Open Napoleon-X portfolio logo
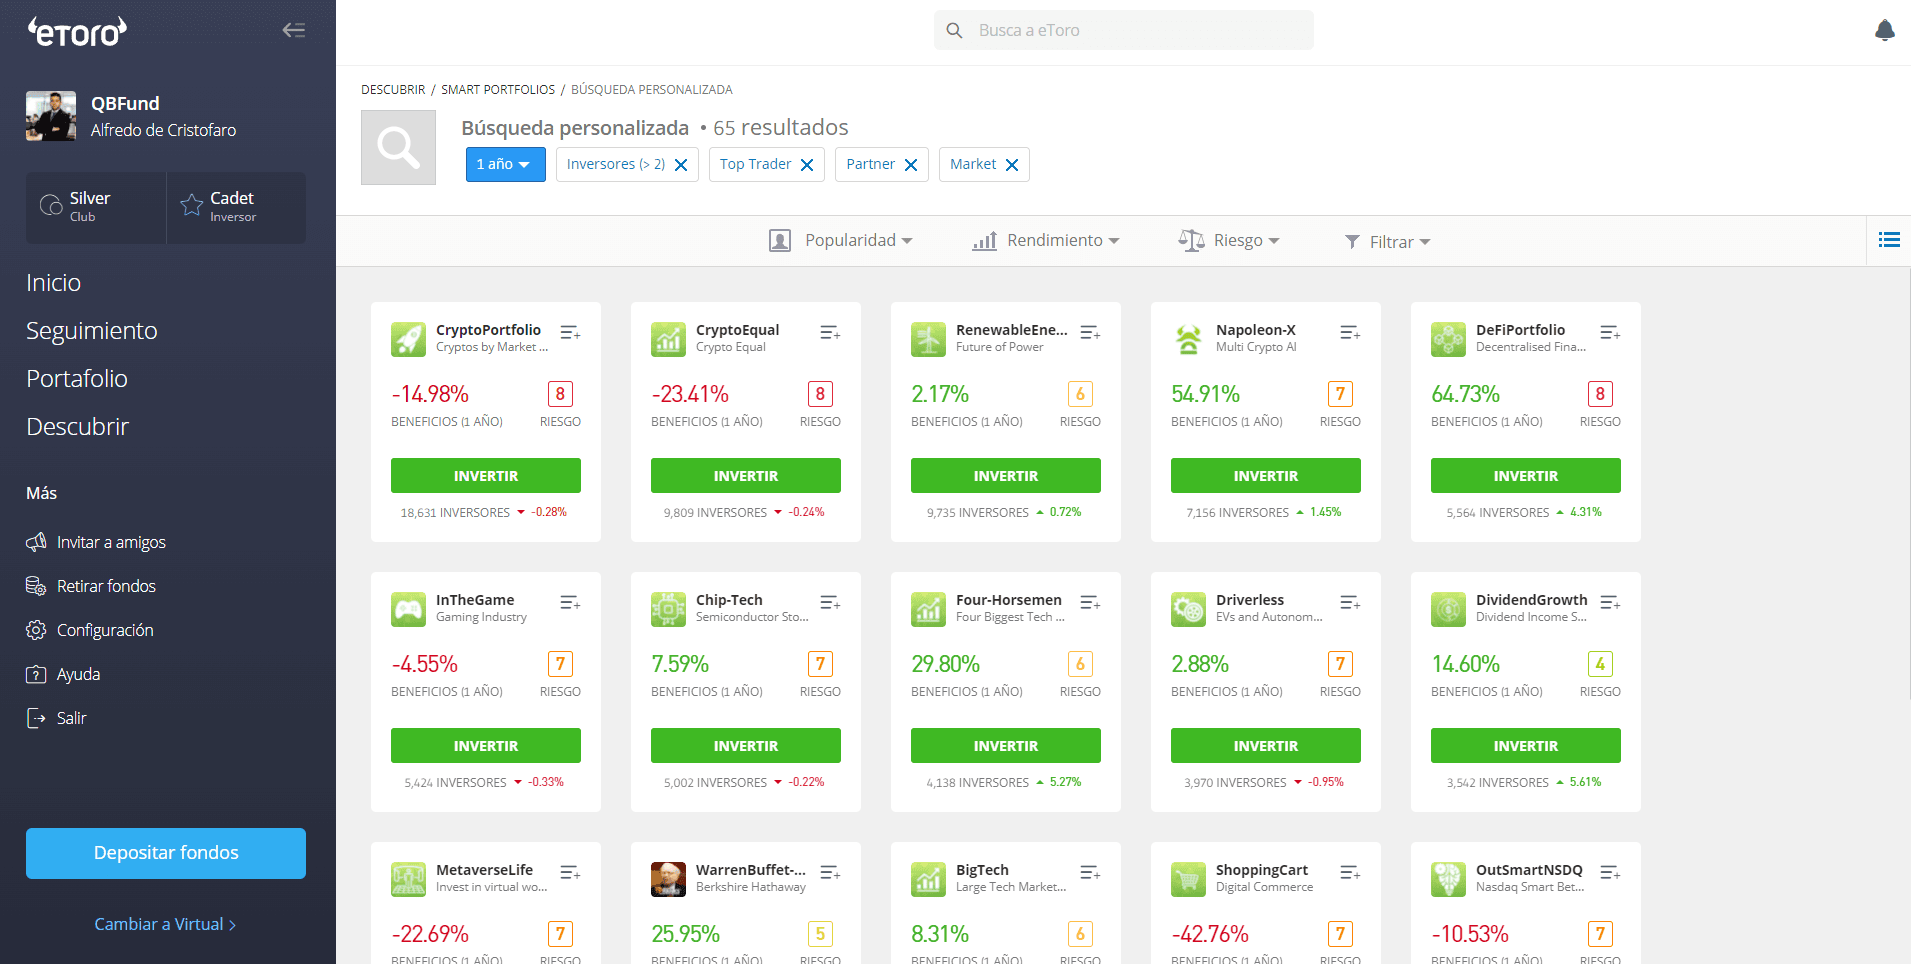 pyautogui.click(x=1188, y=339)
